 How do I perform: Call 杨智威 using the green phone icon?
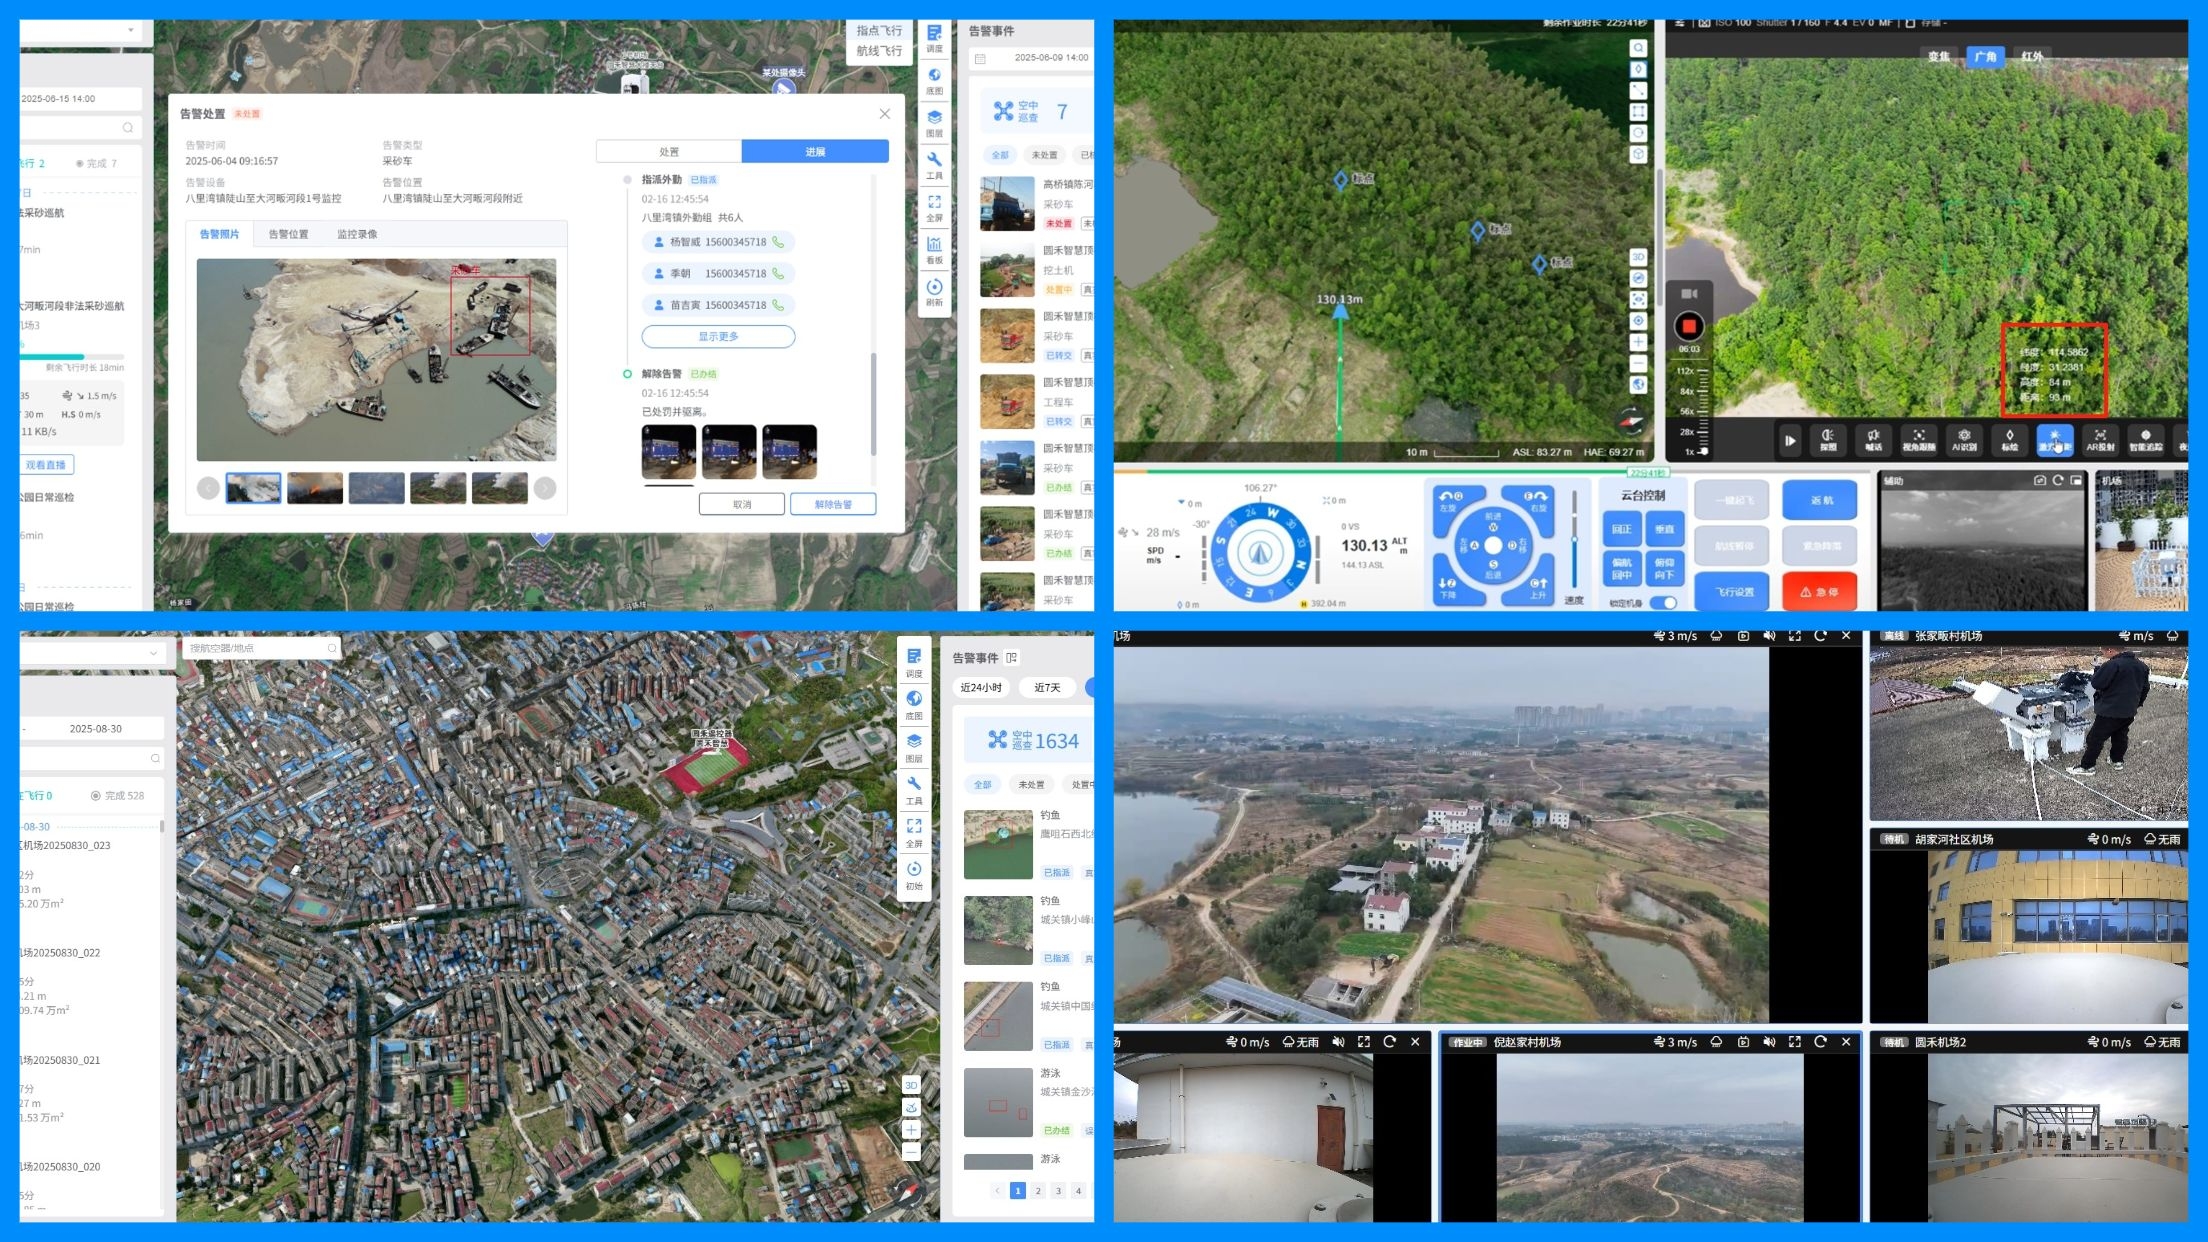(778, 242)
